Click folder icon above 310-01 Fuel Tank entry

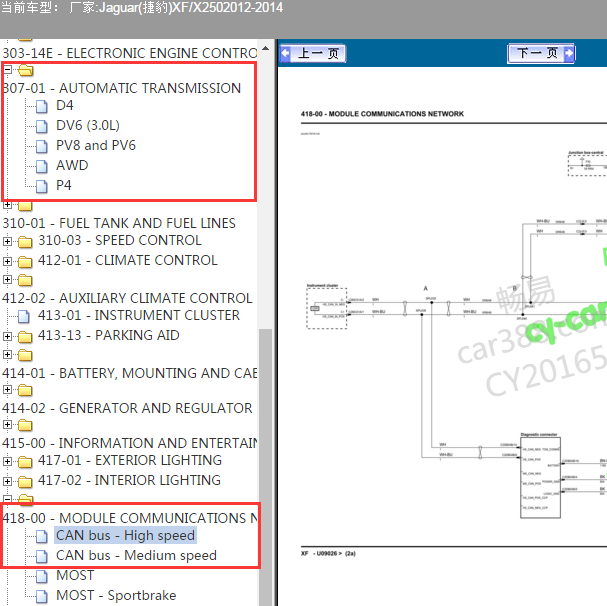(x=25, y=206)
